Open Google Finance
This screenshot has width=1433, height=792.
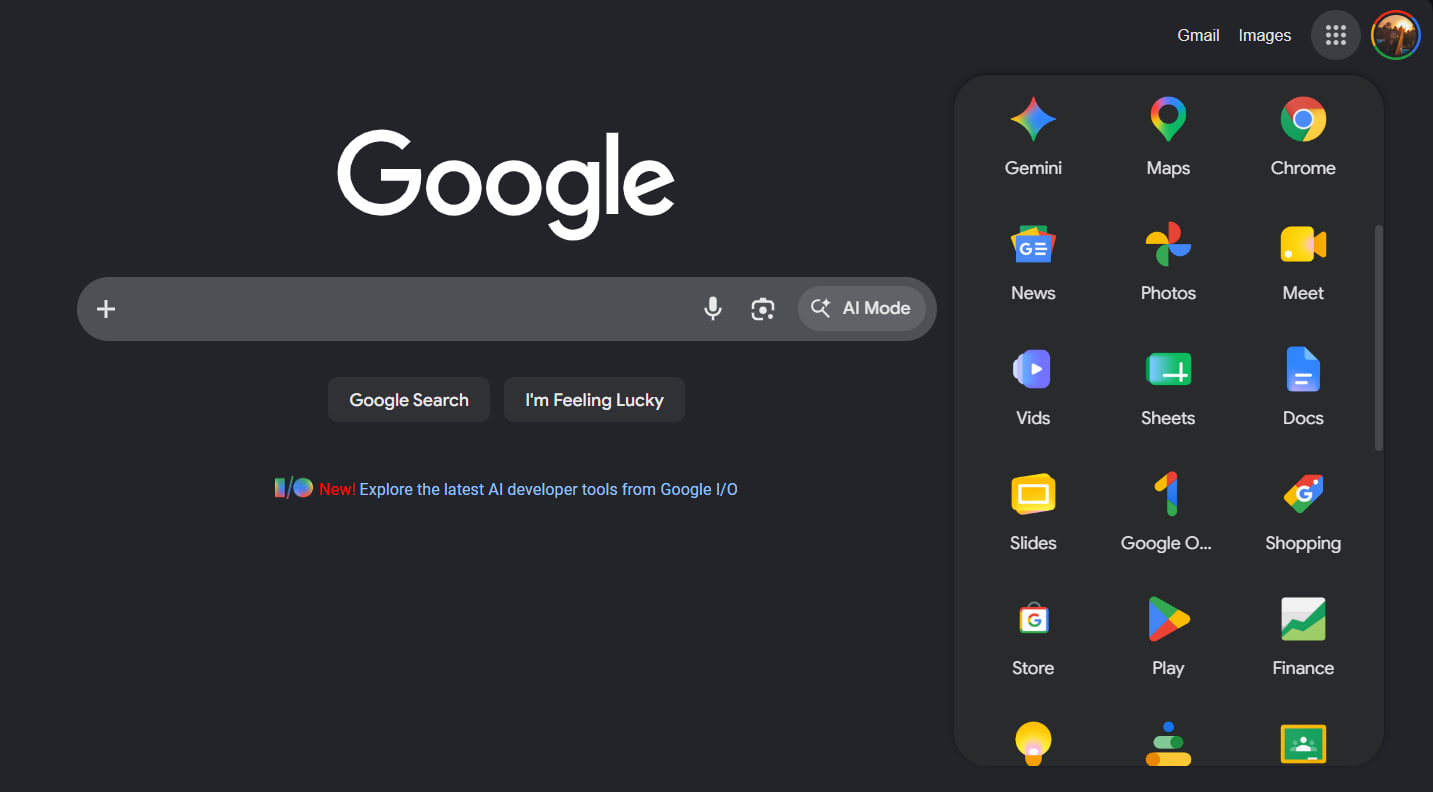click(x=1303, y=637)
